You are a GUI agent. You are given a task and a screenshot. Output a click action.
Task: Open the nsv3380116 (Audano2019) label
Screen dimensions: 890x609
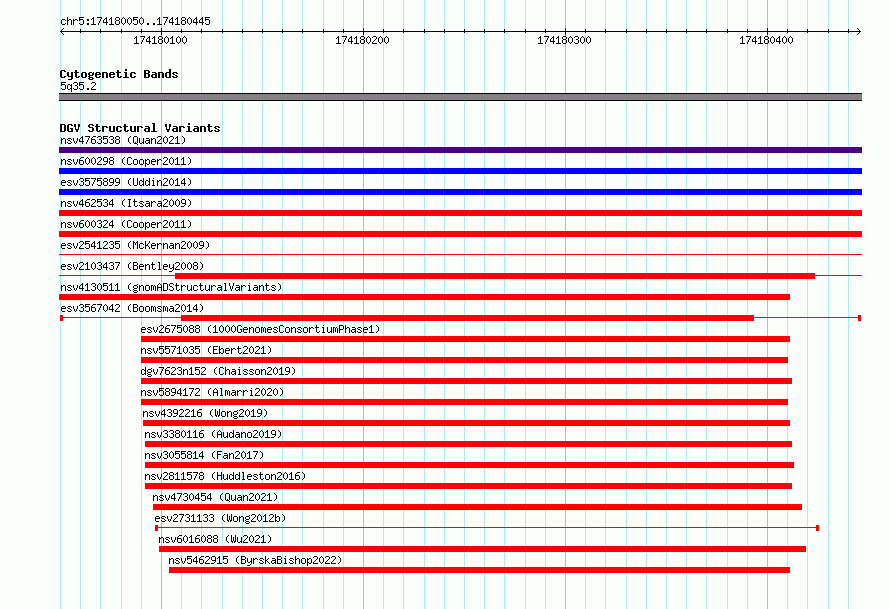pyautogui.click(x=213, y=434)
